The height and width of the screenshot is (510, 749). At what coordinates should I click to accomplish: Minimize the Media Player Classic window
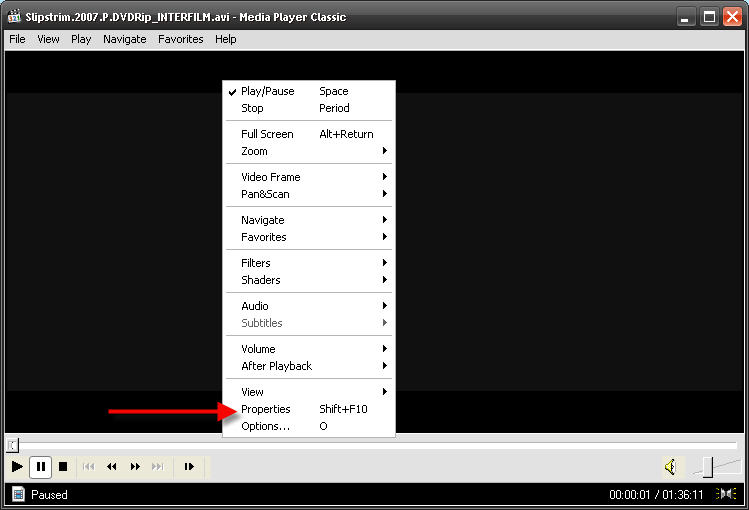(x=685, y=17)
